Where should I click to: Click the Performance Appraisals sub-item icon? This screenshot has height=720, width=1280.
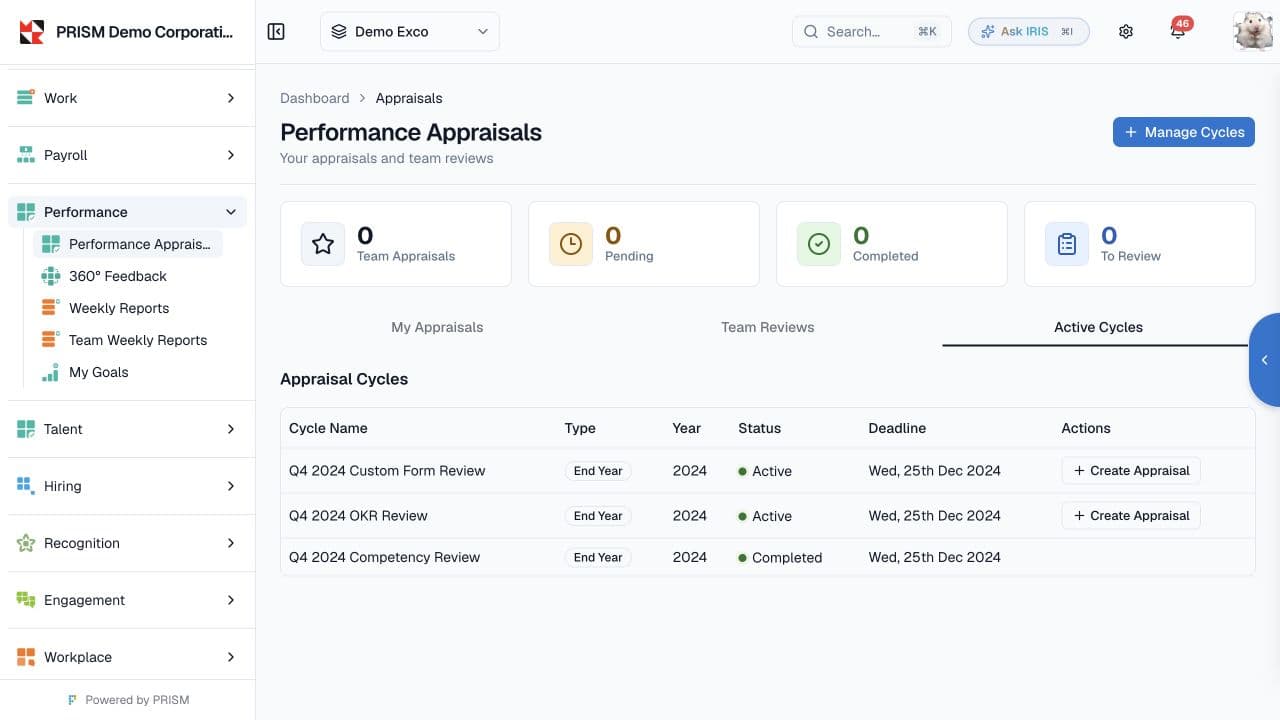coord(50,244)
